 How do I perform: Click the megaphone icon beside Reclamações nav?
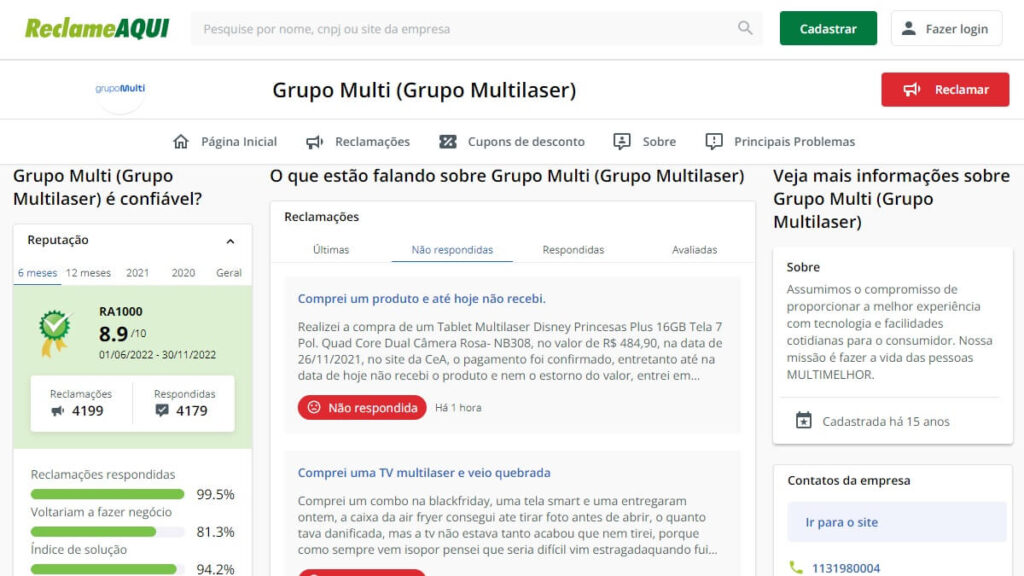click(315, 142)
